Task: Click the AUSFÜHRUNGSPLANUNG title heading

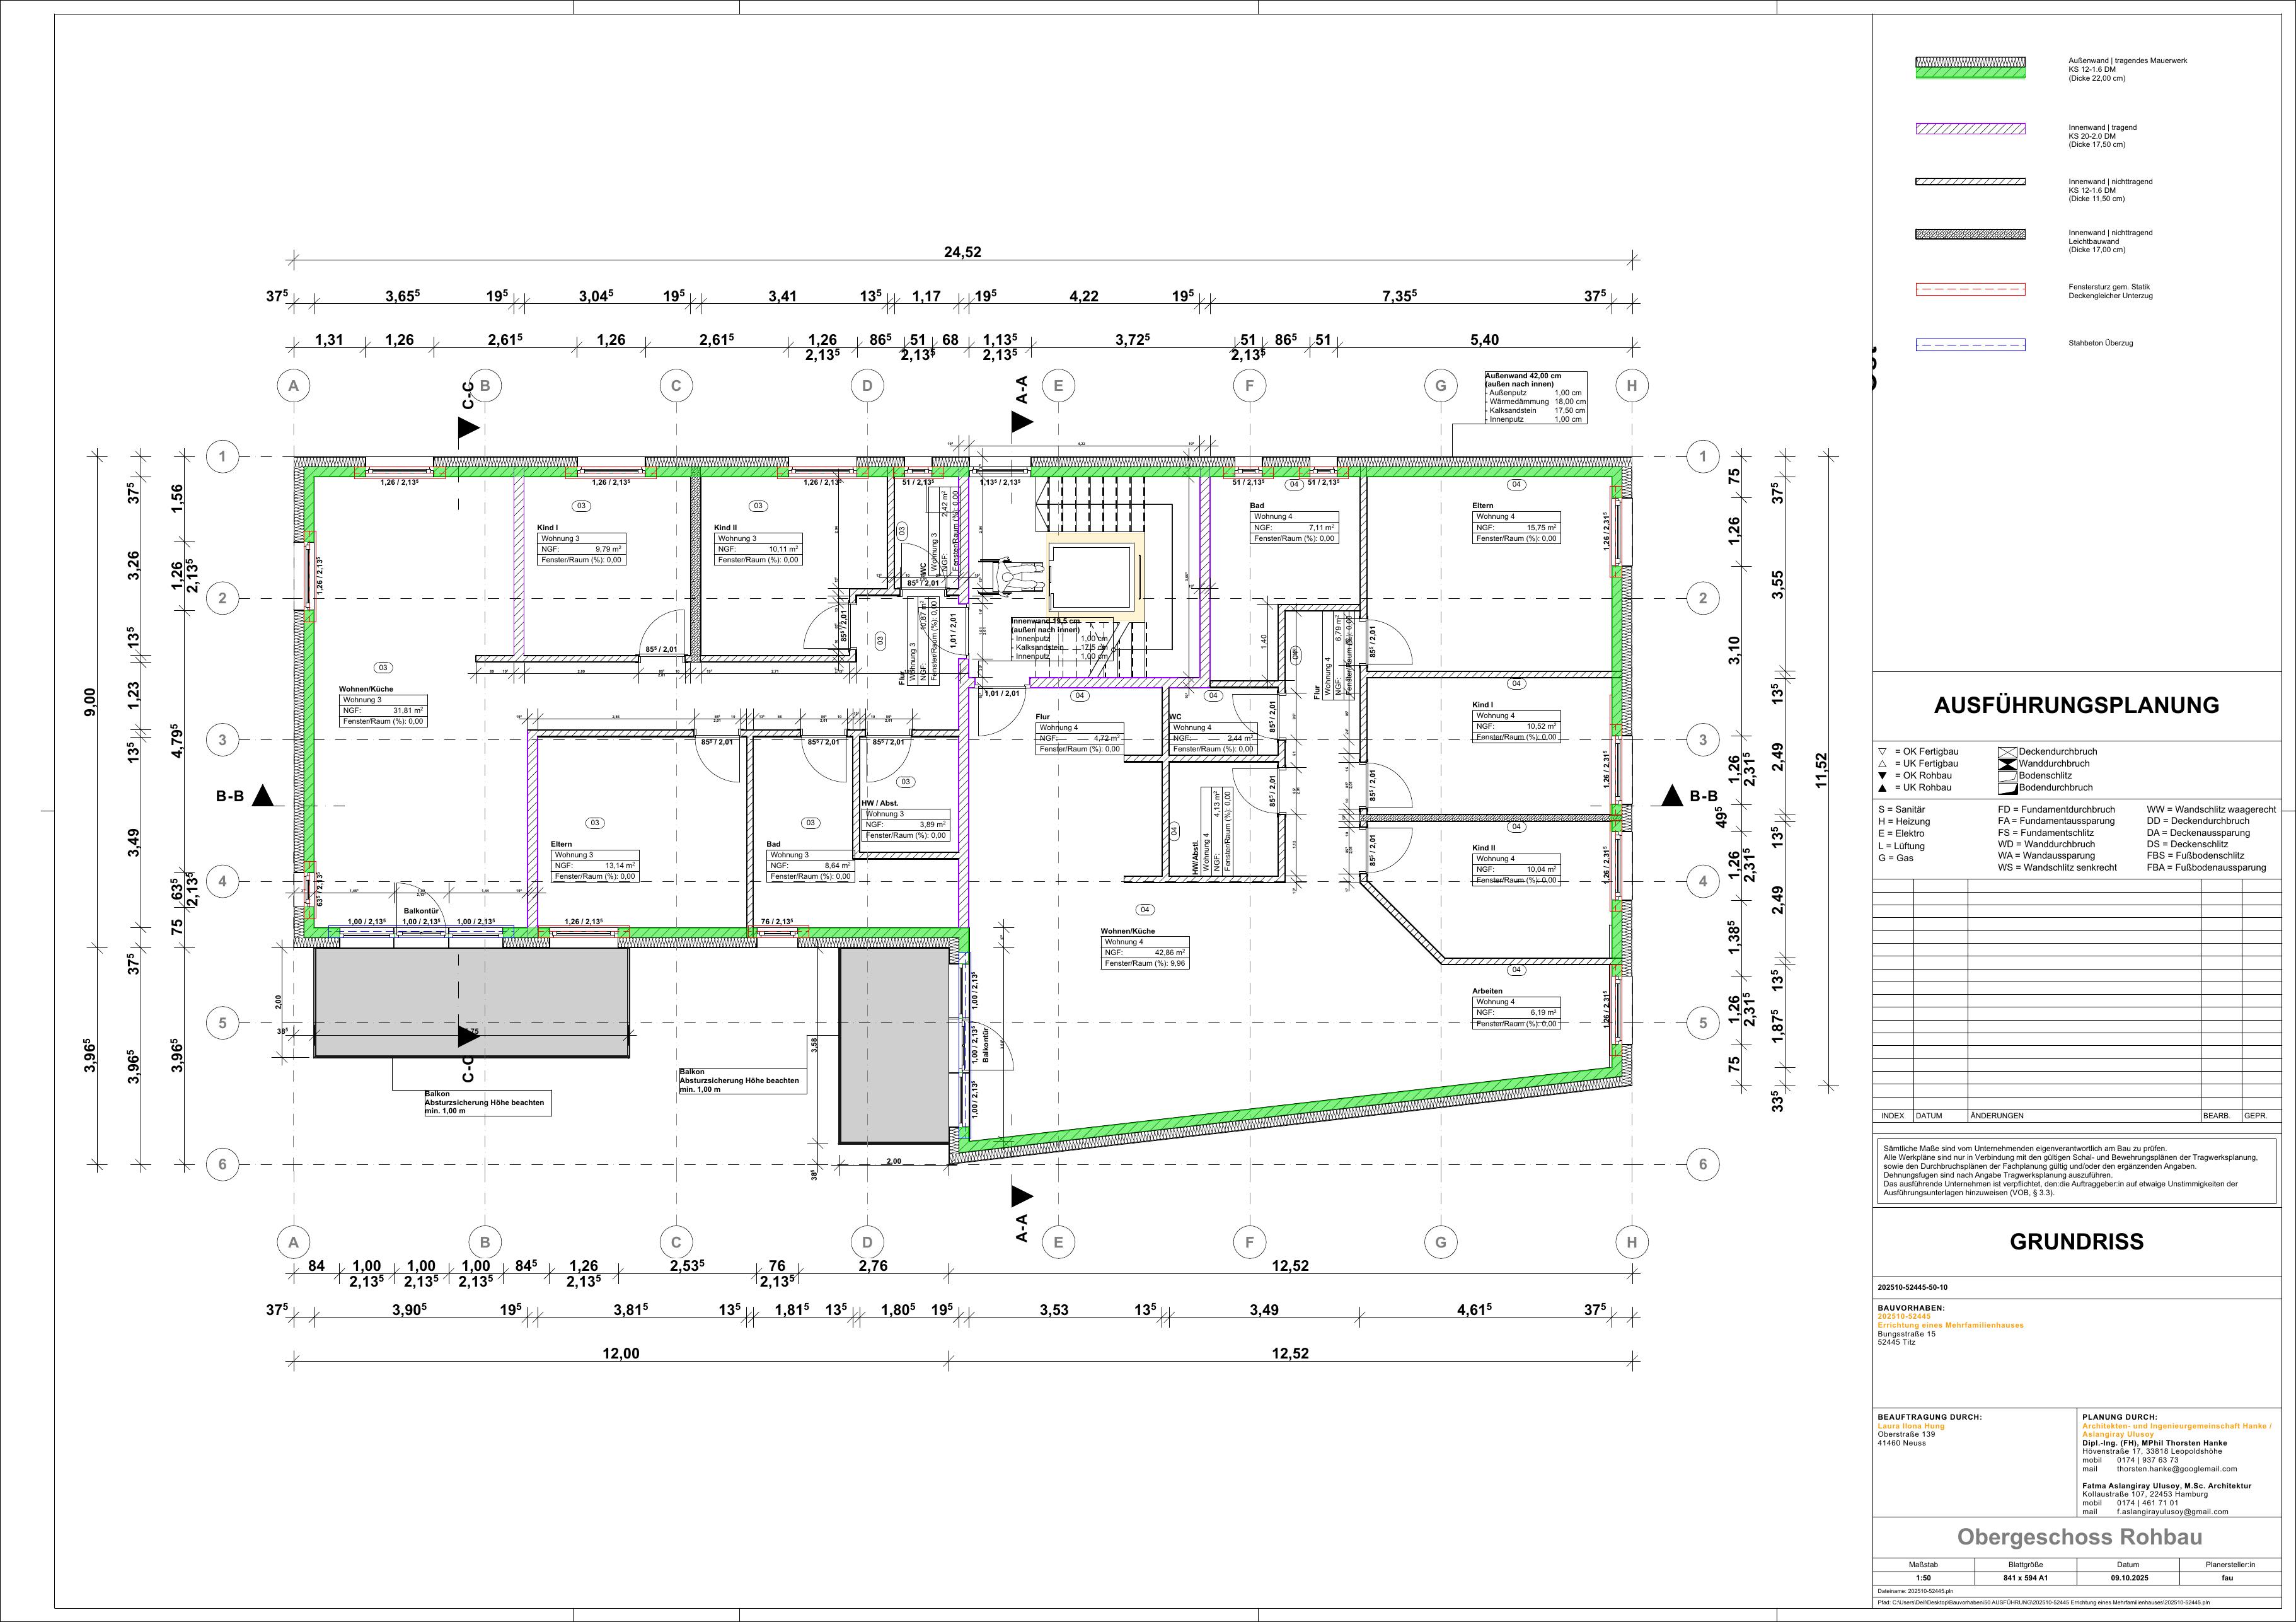Action: coord(2076,705)
